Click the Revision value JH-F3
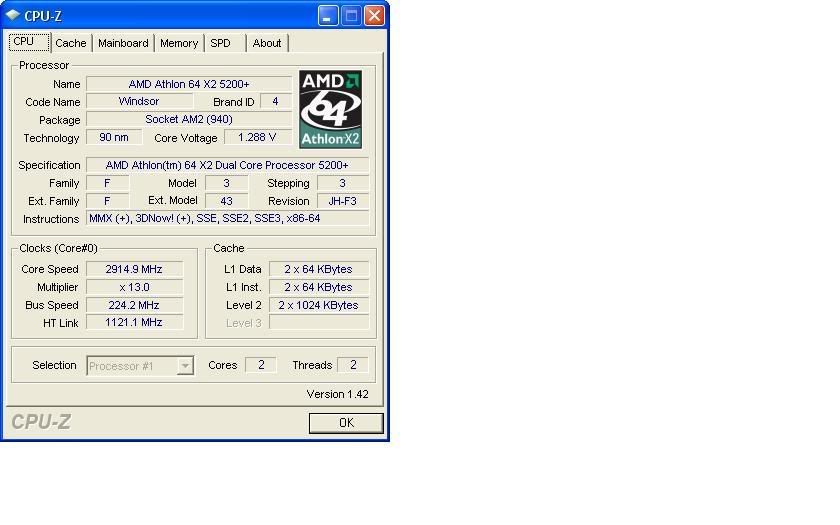 pos(343,201)
